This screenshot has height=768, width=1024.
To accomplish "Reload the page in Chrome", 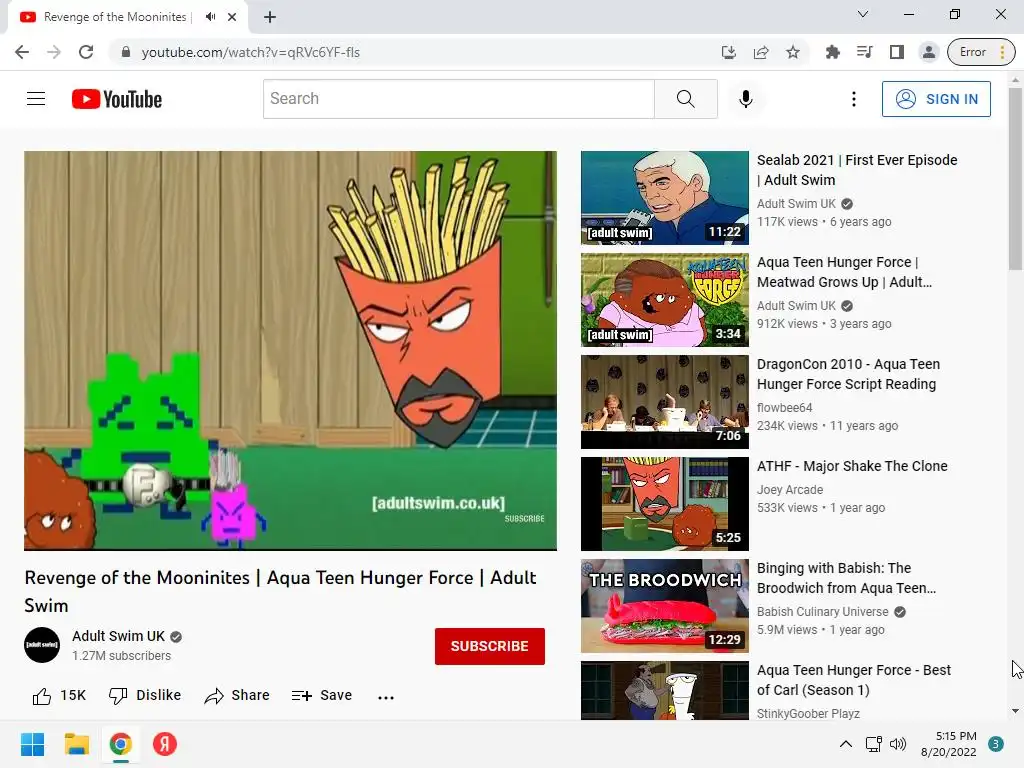I will (x=86, y=52).
